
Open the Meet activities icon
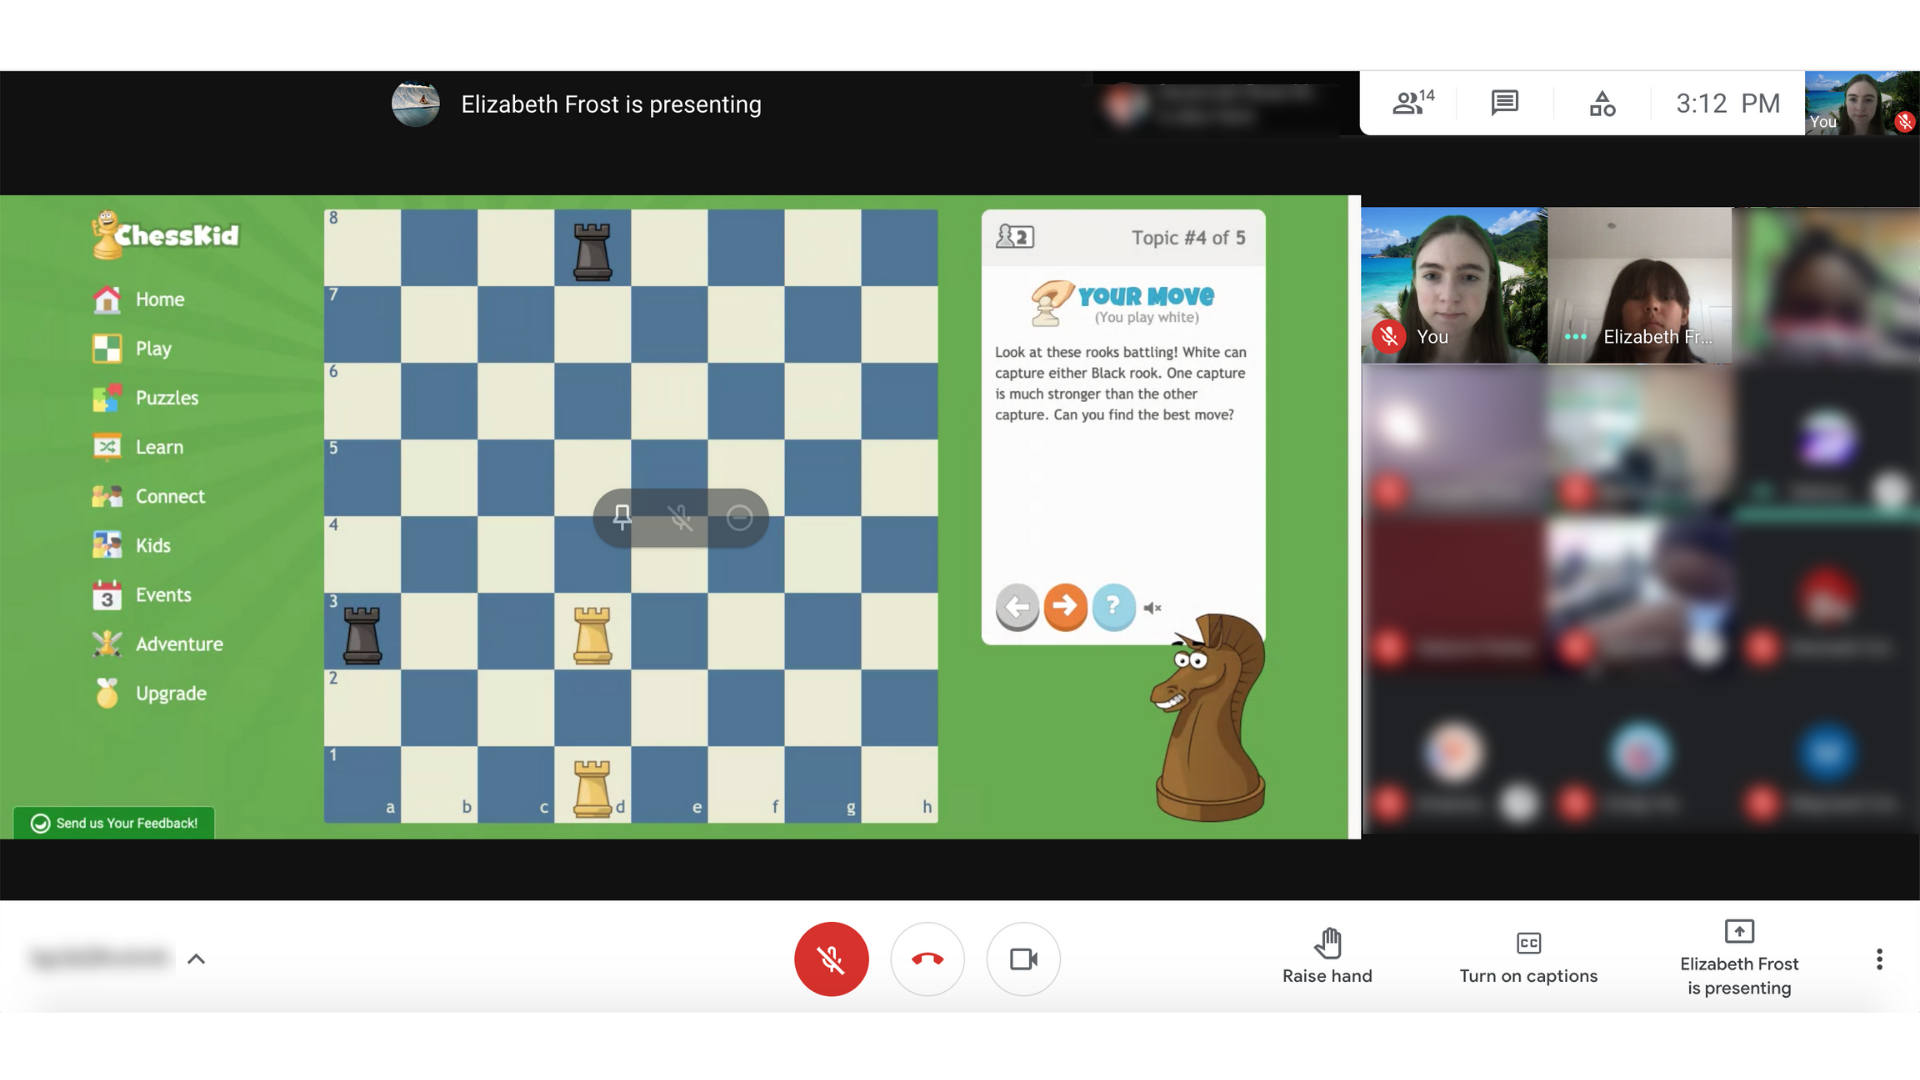pos(1601,103)
